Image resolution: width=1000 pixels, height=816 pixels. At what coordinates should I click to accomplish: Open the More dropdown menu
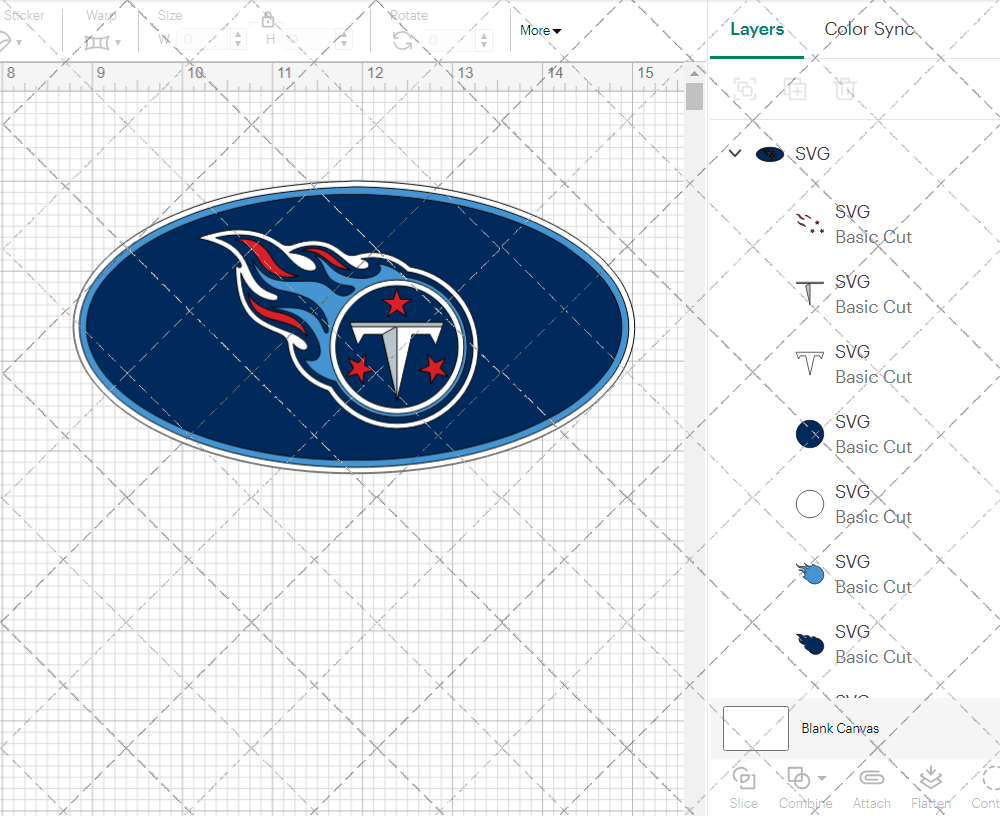coord(540,31)
